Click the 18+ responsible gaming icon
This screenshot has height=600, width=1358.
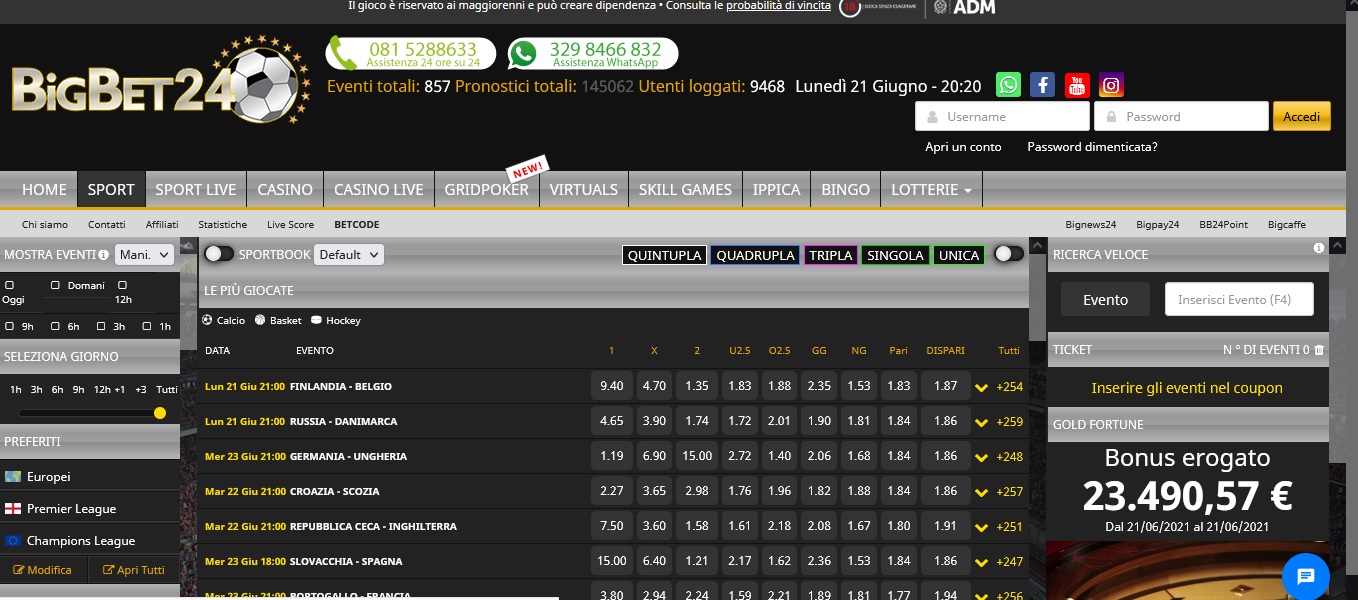tap(850, 7)
